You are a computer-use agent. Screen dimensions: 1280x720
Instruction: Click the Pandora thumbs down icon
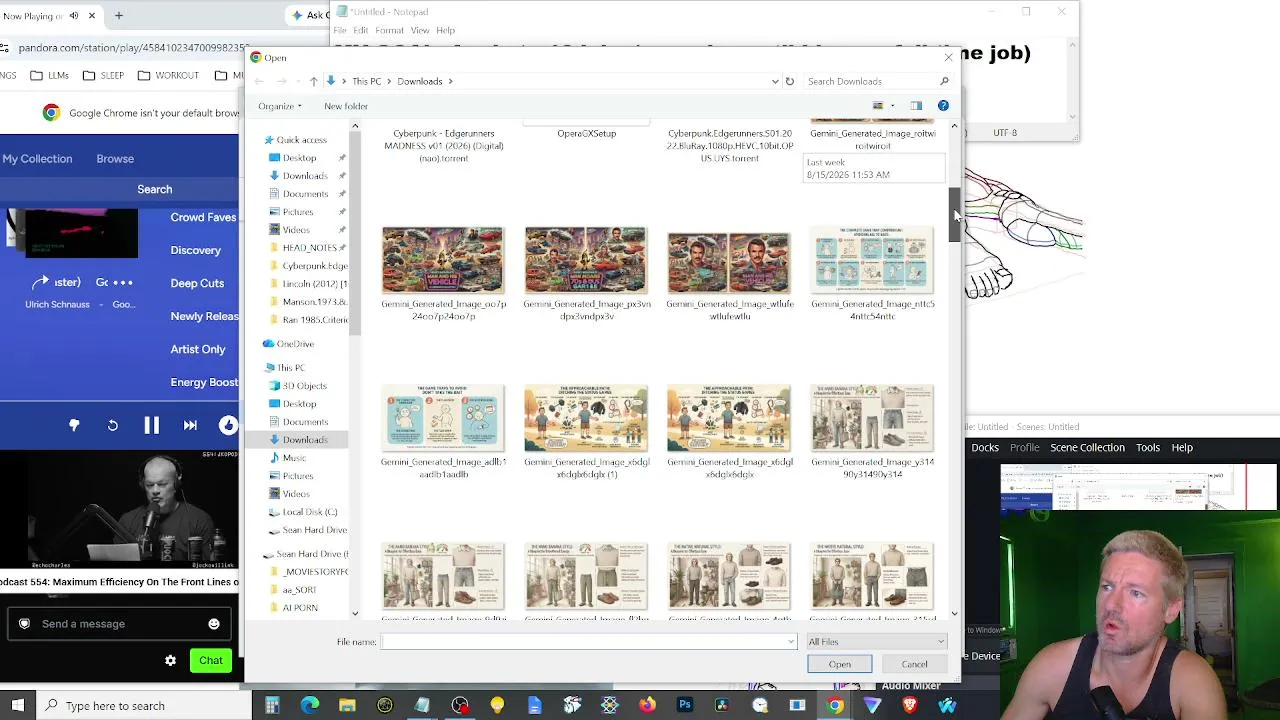[74, 426]
